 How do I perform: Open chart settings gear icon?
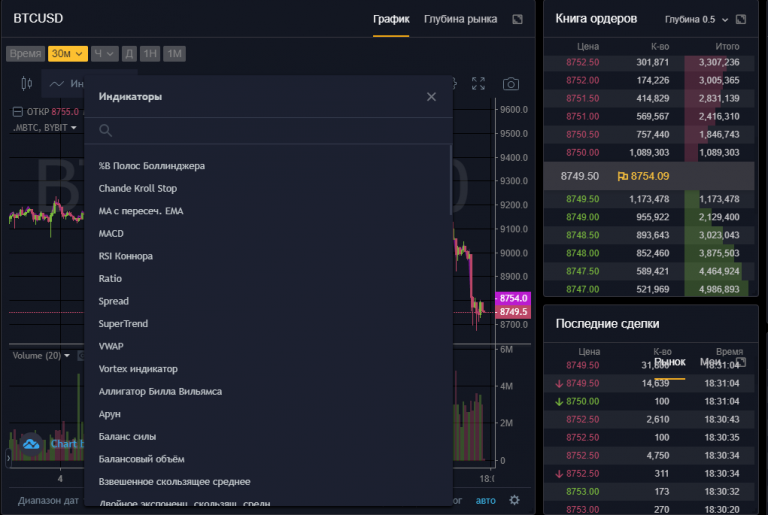point(514,500)
